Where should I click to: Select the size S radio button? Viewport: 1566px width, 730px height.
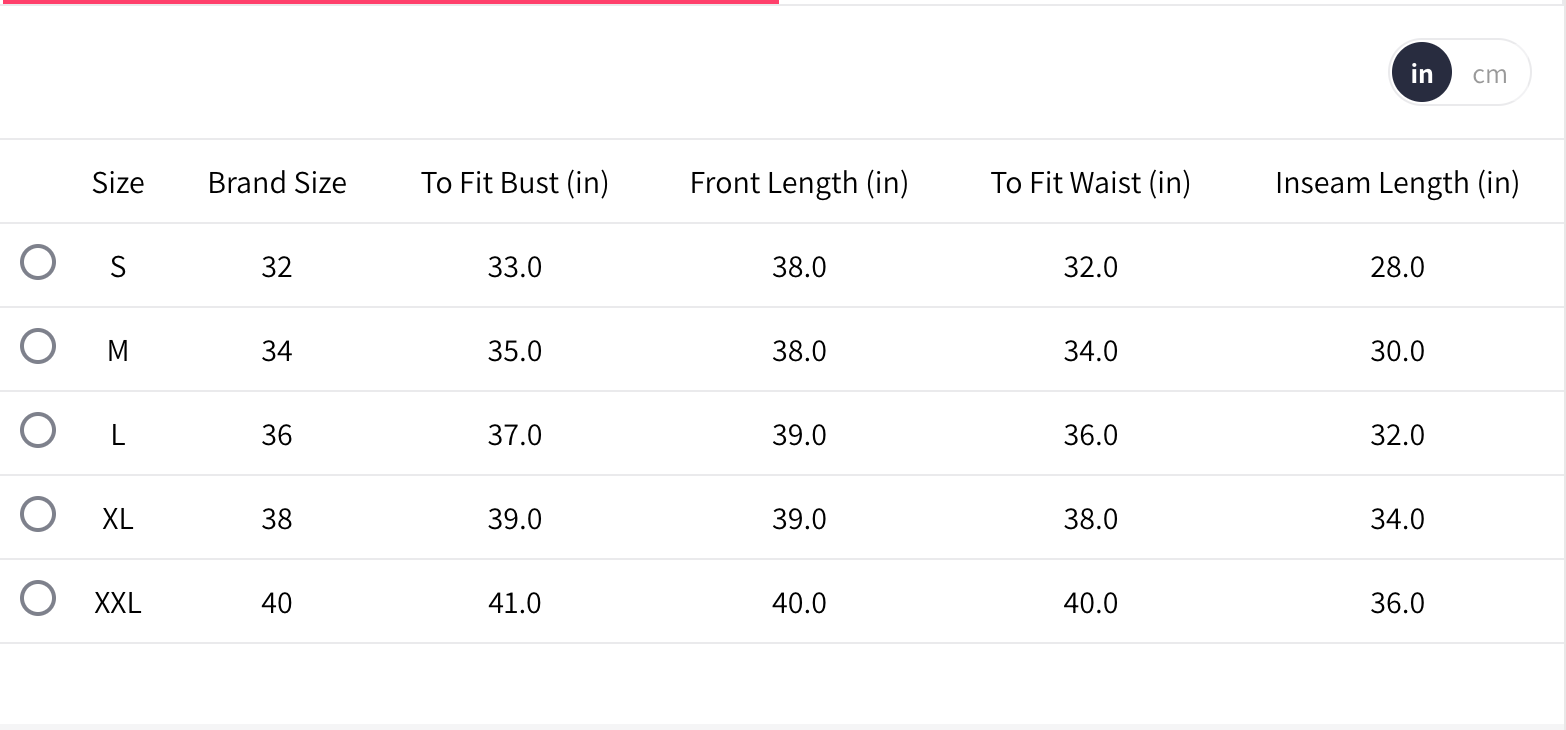pos(38,262)
